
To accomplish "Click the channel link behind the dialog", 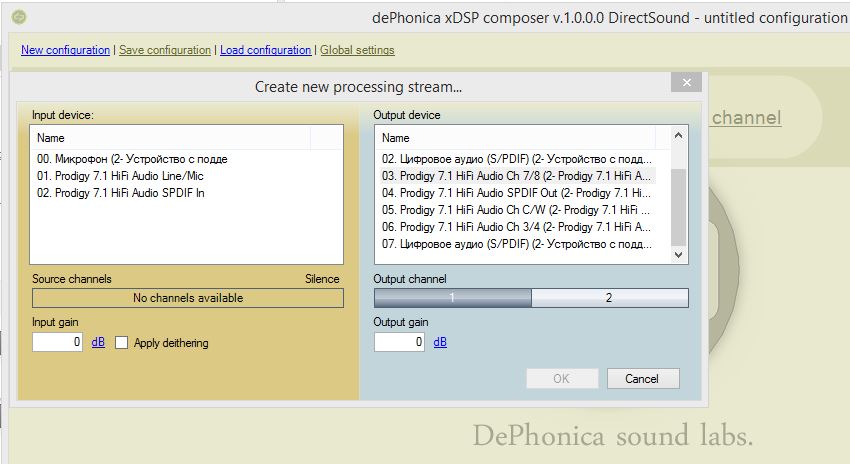I will tap(746, 118).
